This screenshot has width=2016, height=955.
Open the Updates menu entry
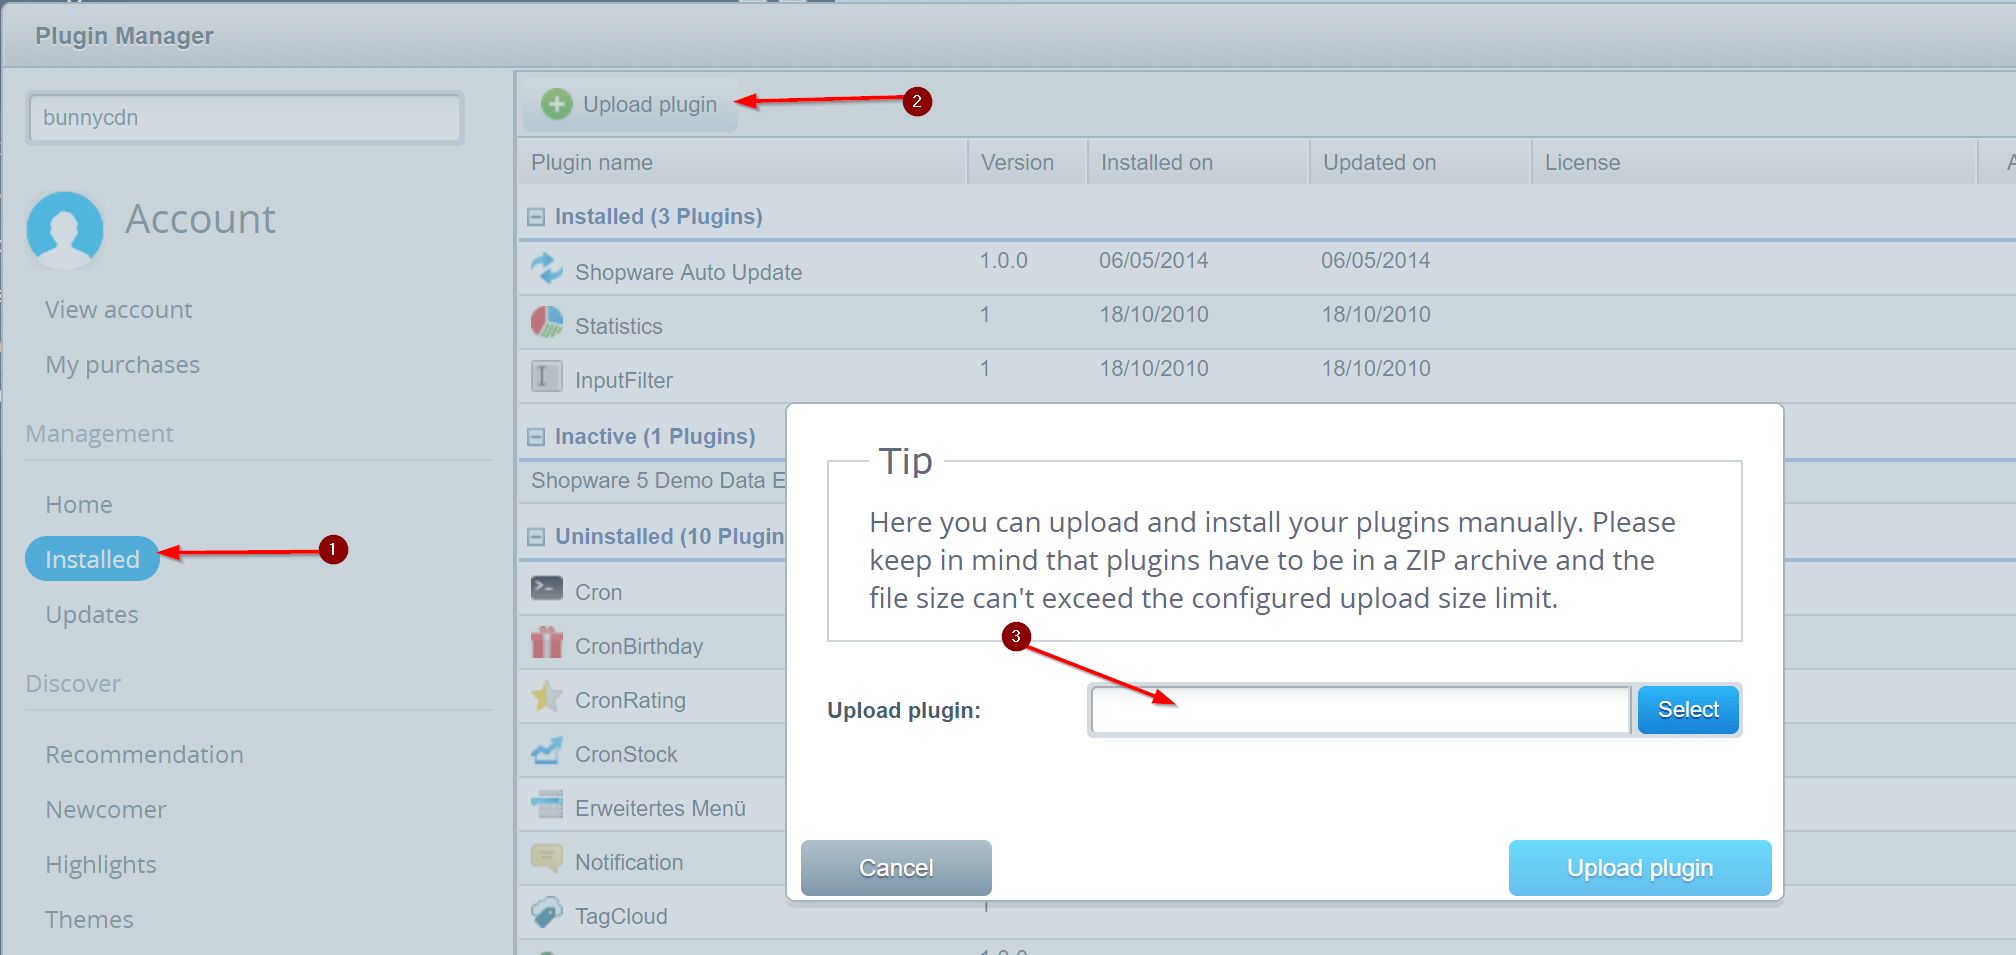92,615
